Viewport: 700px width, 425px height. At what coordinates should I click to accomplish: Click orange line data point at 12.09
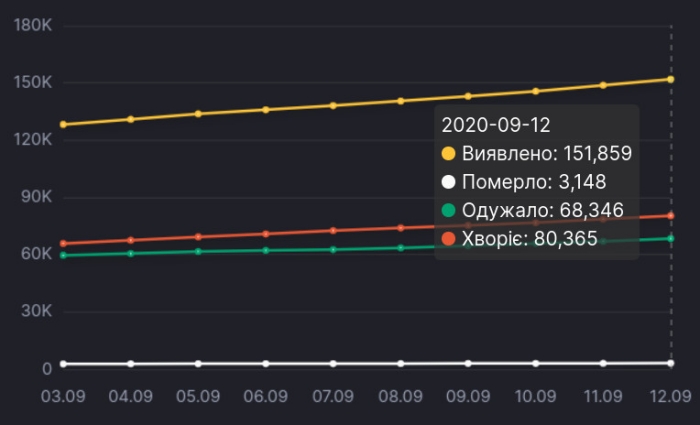[x=671, y=216]
